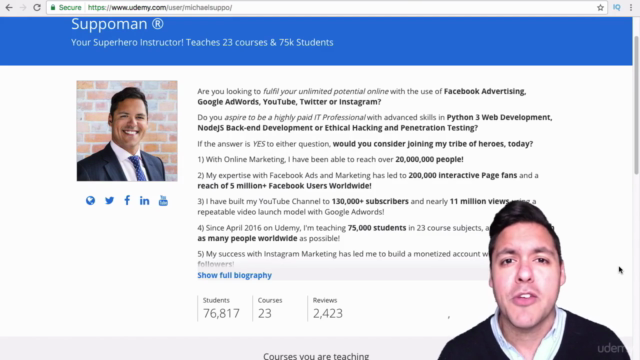Open instructor Facebook profile icon
Screen dimensions: 640x360
tap(127, 200)
